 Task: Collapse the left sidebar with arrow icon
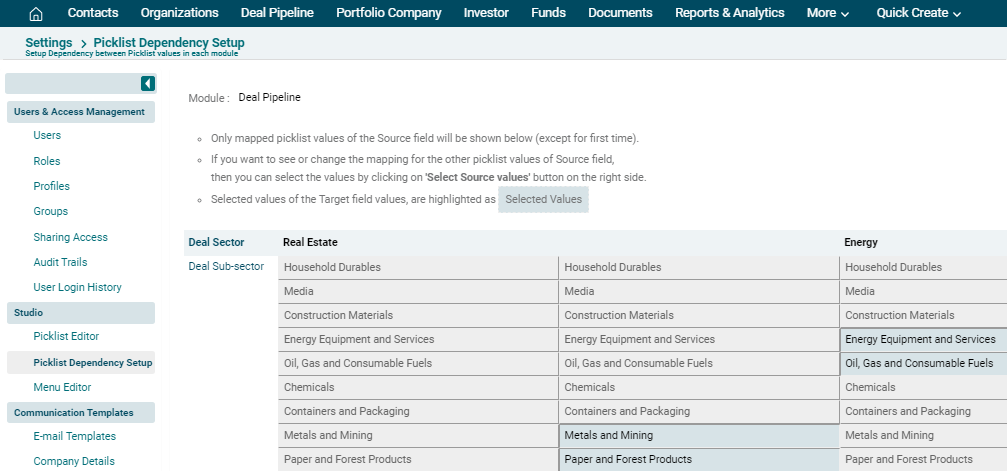pos(147,84)
